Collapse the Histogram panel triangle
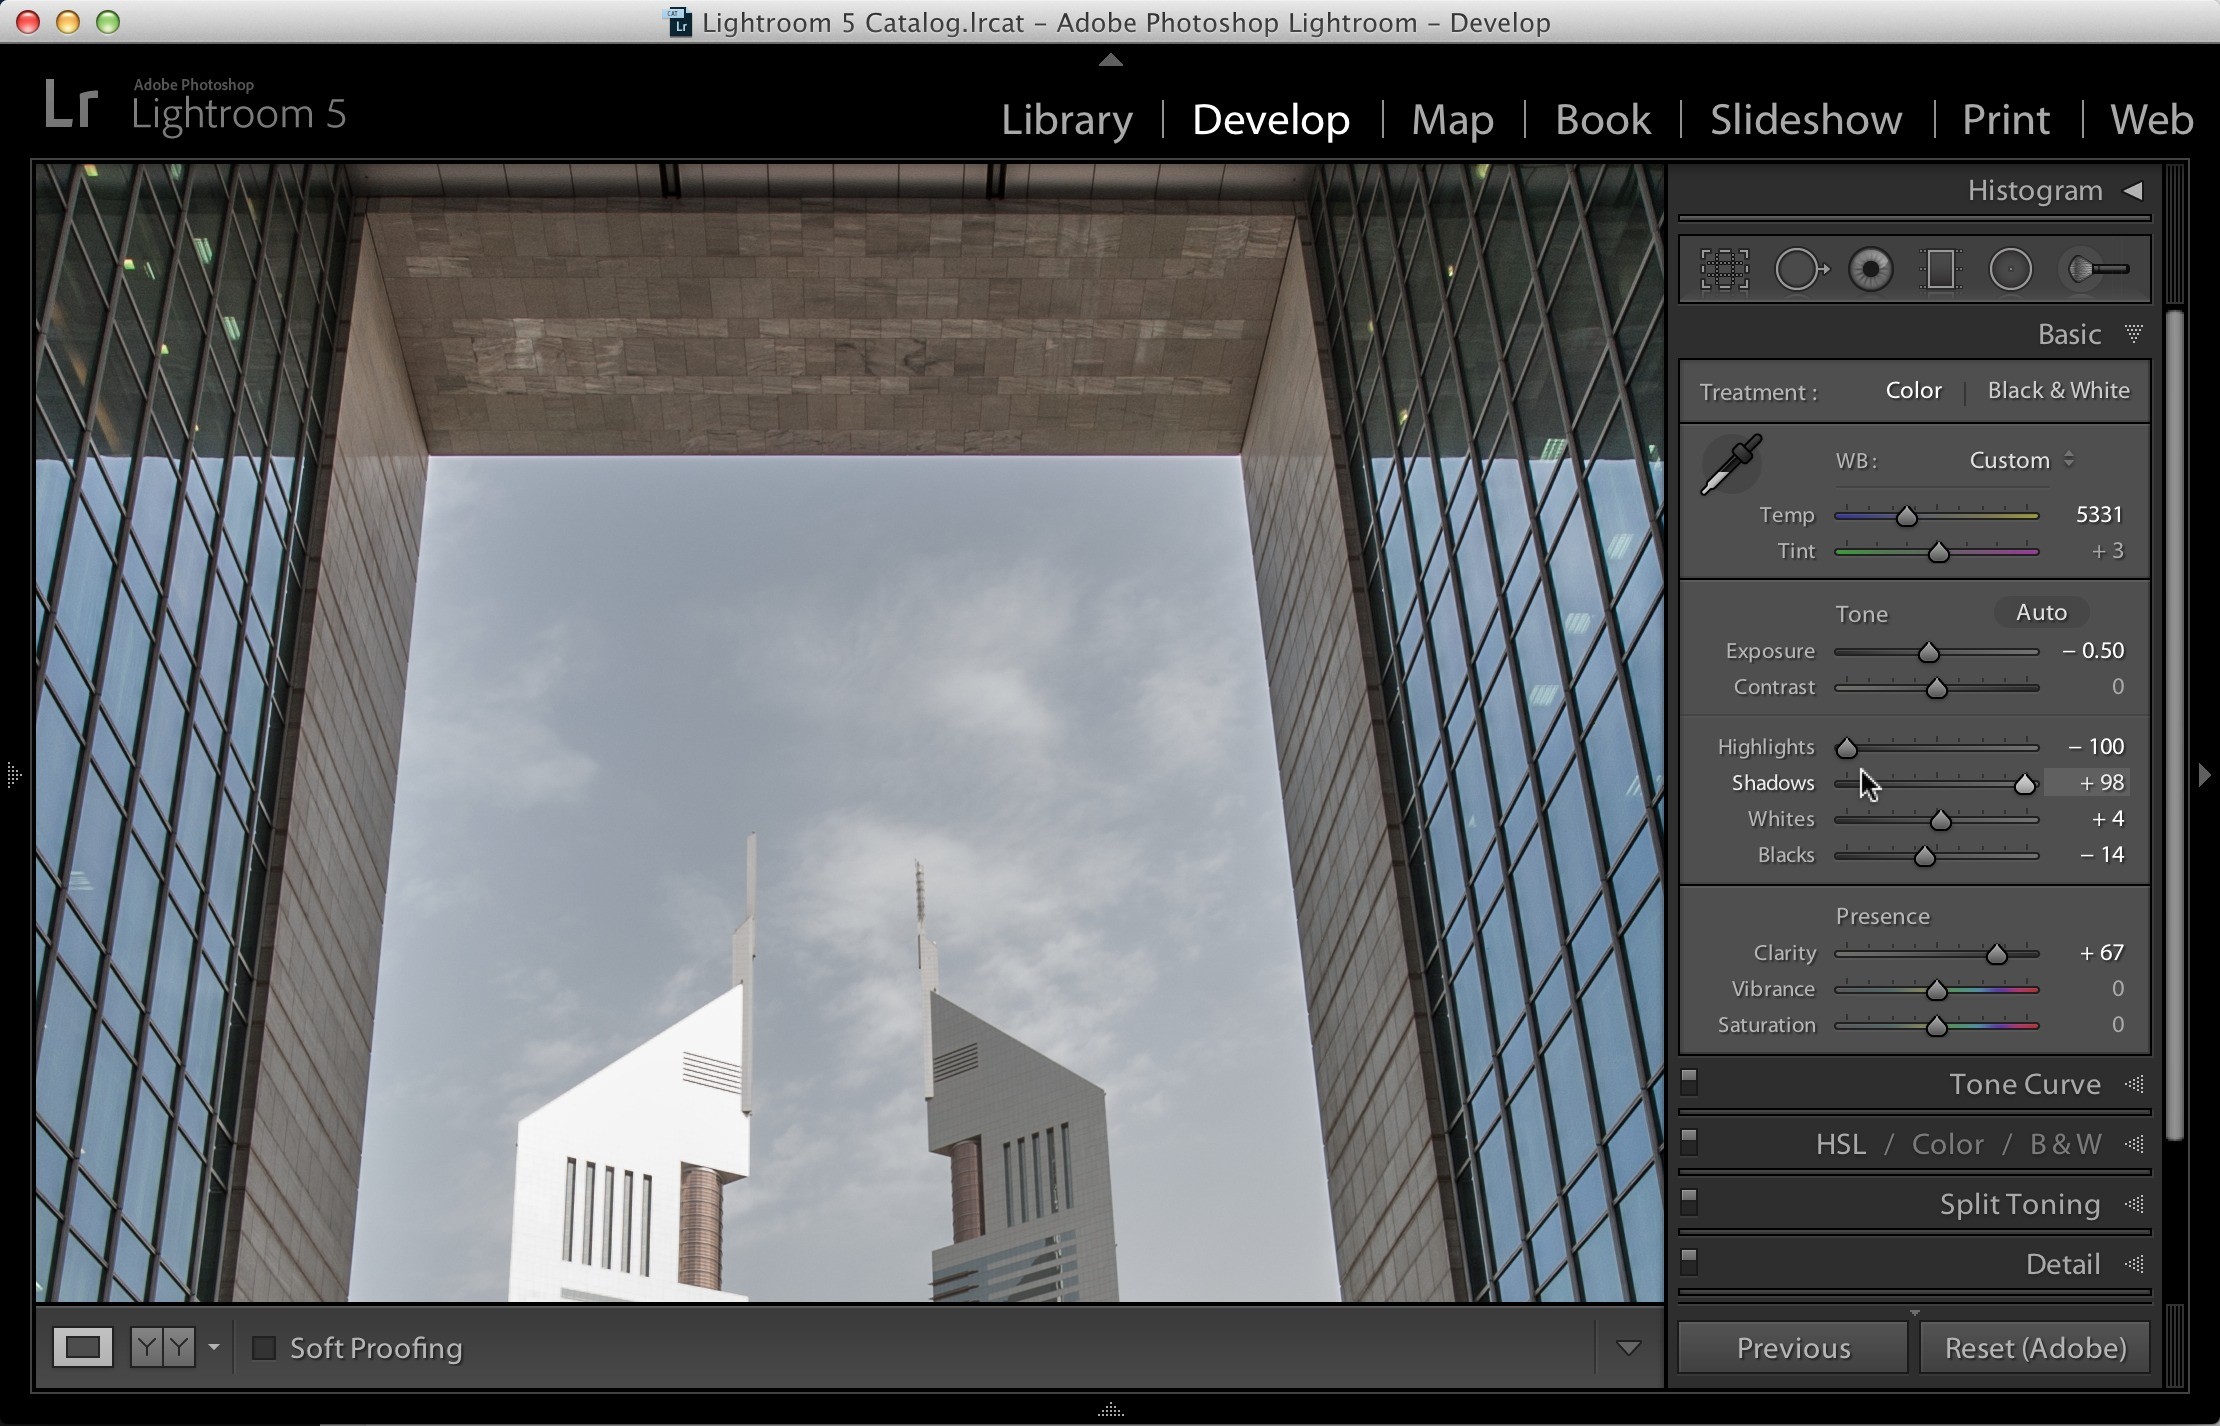Image resolution: width=2220 pixels, height=1426 pixels. [2133, 190]
